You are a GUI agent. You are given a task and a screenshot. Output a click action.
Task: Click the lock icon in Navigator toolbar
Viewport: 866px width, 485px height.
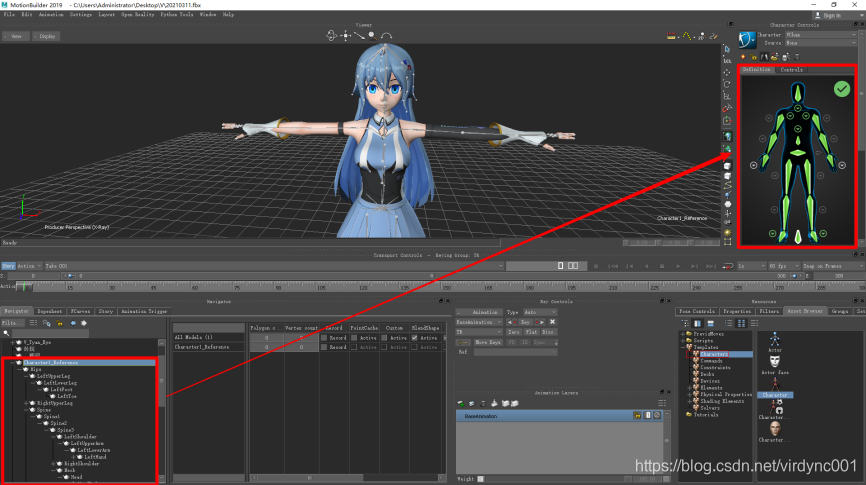(x=60, y=323)
